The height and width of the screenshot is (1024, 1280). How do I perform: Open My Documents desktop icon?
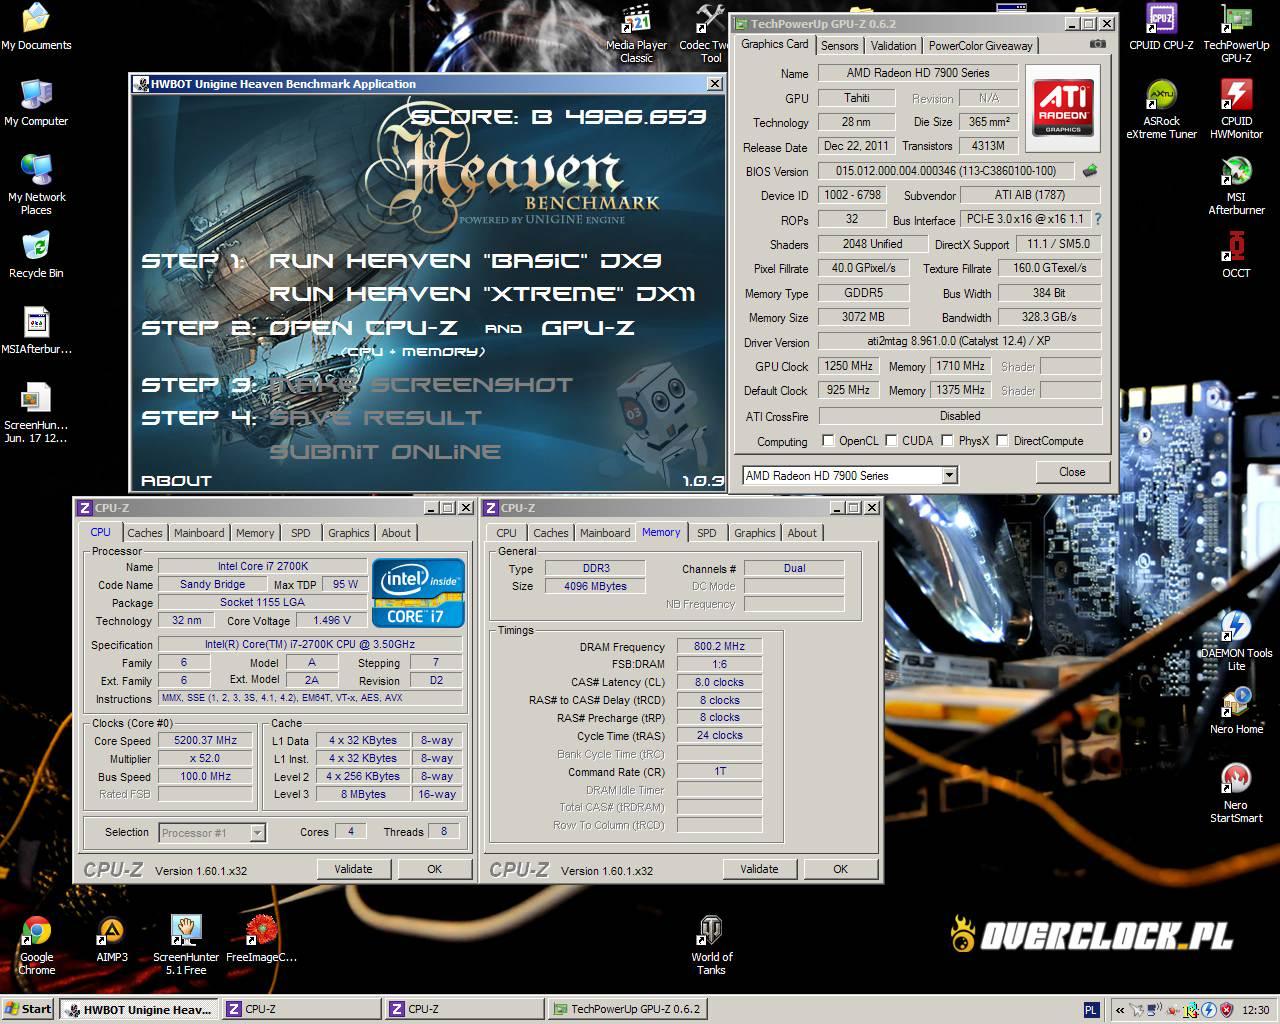36,27
